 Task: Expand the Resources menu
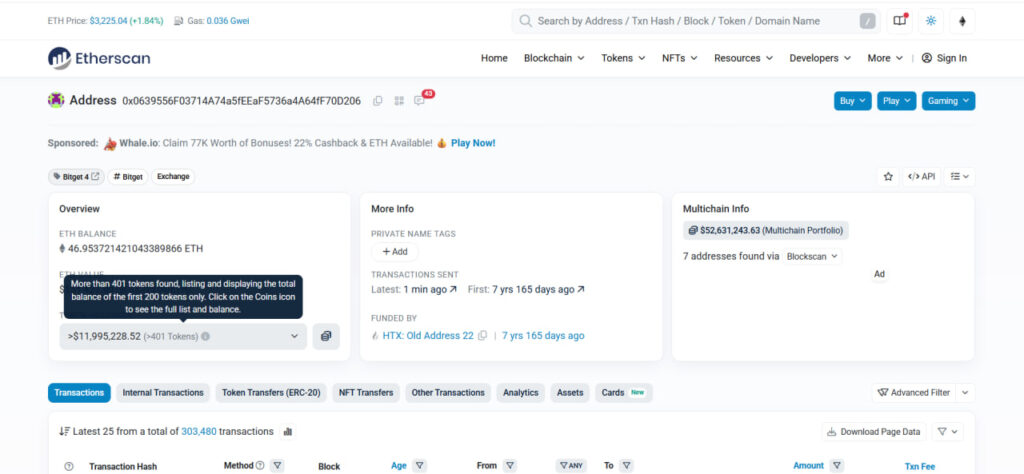[743, 58]
